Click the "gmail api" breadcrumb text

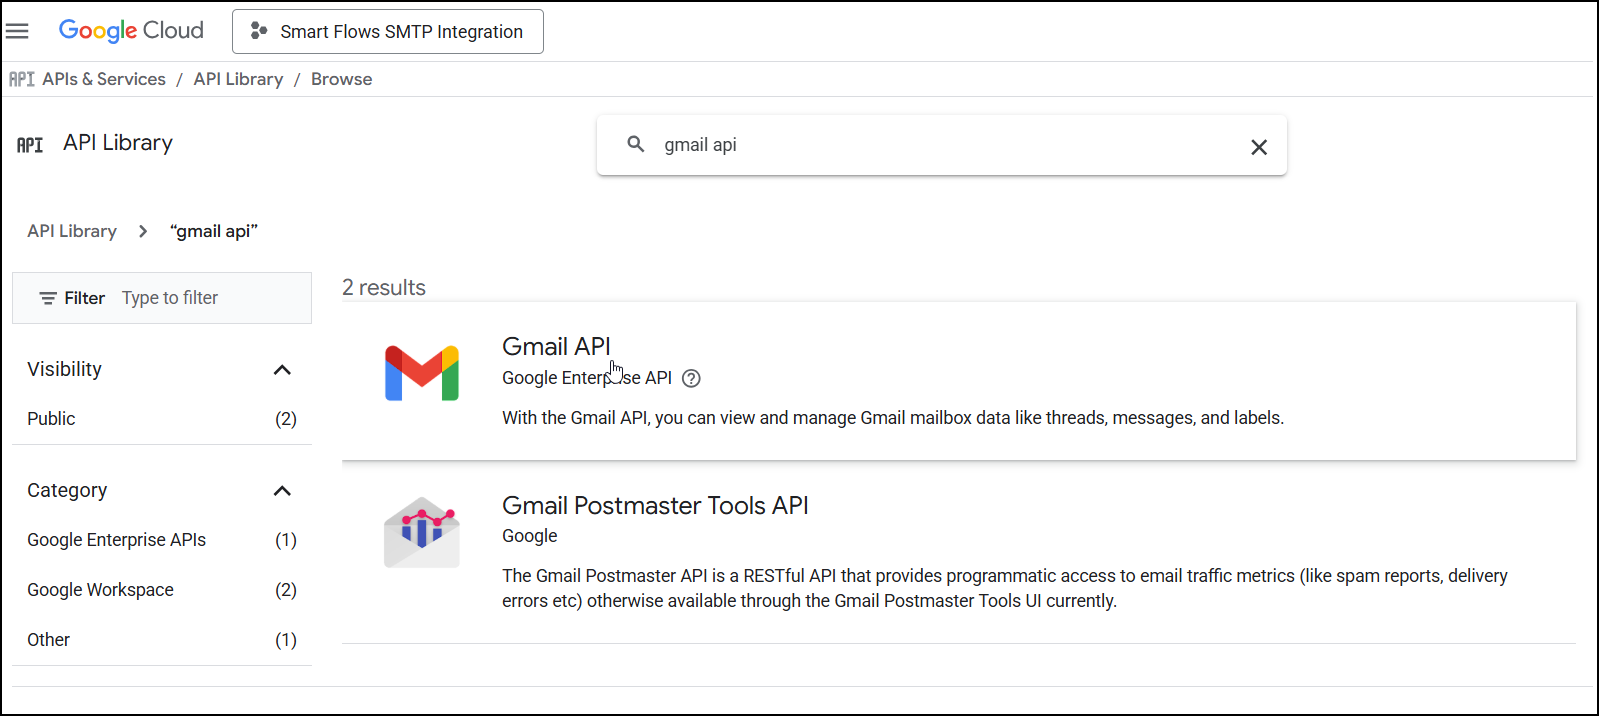pyautogui.click(x=214, y=231)
